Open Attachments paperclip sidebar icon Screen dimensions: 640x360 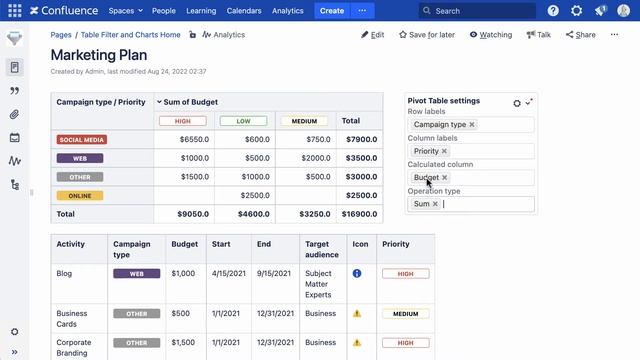(x=15, y=114)
